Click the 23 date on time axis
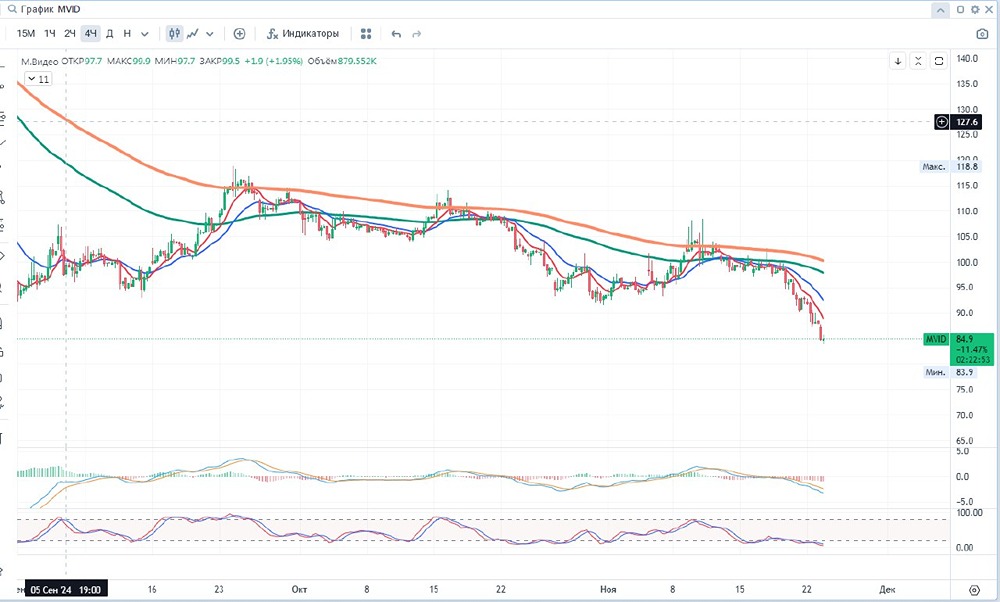The width and height of the screenshot is (1000, 602). click(219, 590)
